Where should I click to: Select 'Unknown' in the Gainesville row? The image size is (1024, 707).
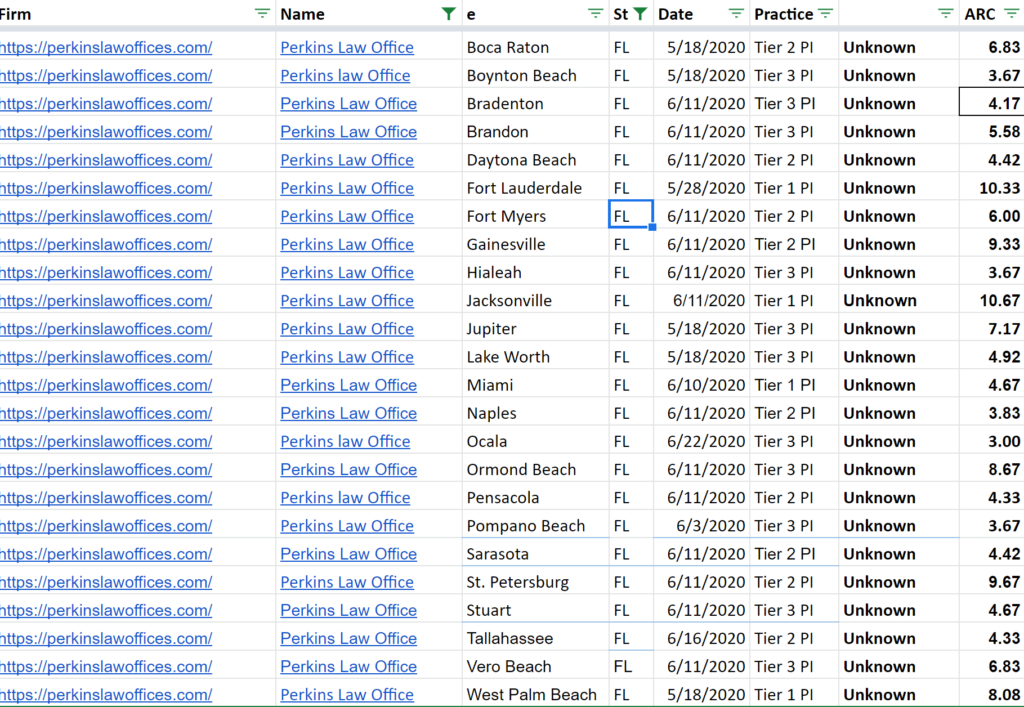coord(899,245)
